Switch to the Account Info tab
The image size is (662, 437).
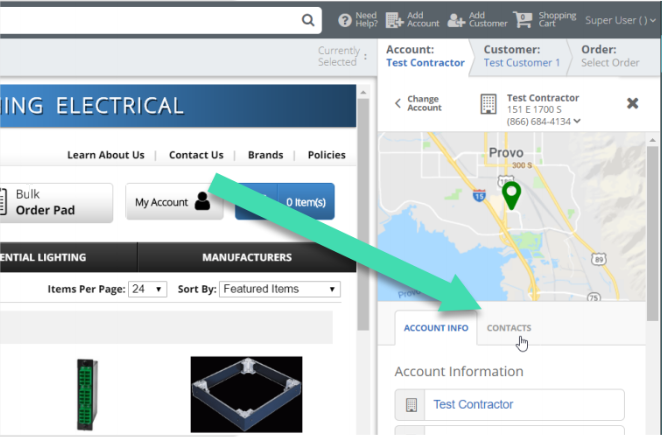click(x=436, y=328)
